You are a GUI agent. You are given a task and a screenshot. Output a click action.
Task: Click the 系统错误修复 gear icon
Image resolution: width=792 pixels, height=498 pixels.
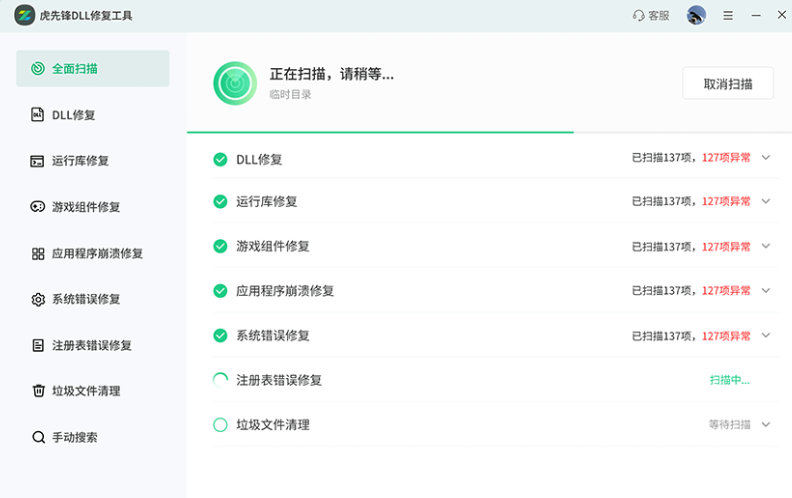point(38,299)
